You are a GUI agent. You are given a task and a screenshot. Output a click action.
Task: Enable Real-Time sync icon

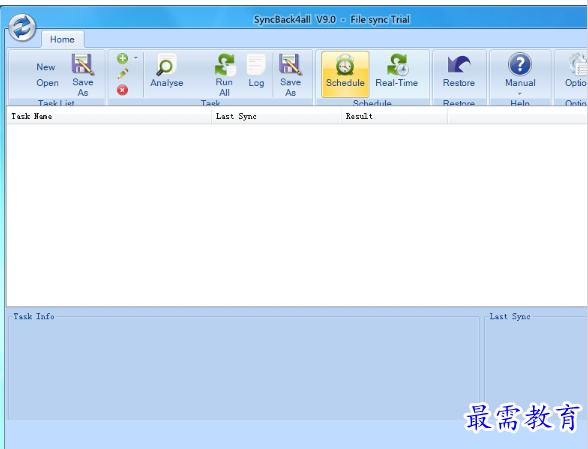pyautogui.click(x=398, y=65)
